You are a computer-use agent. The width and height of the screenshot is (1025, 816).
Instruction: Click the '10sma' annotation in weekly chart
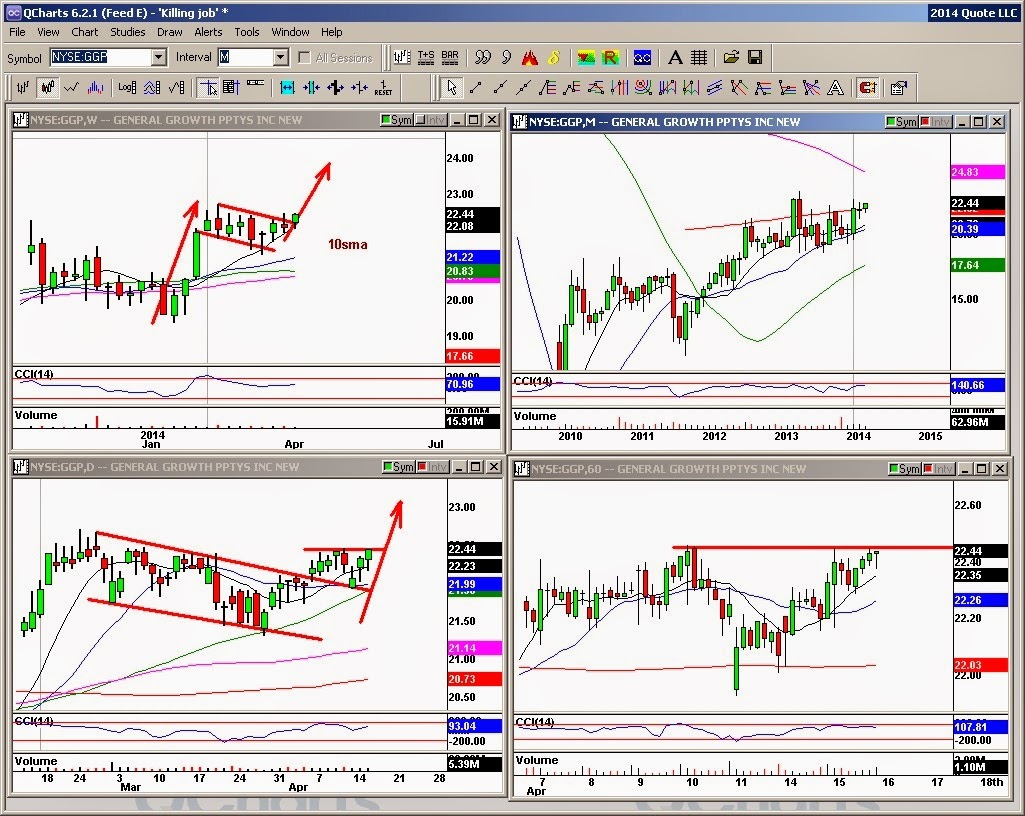348,245
